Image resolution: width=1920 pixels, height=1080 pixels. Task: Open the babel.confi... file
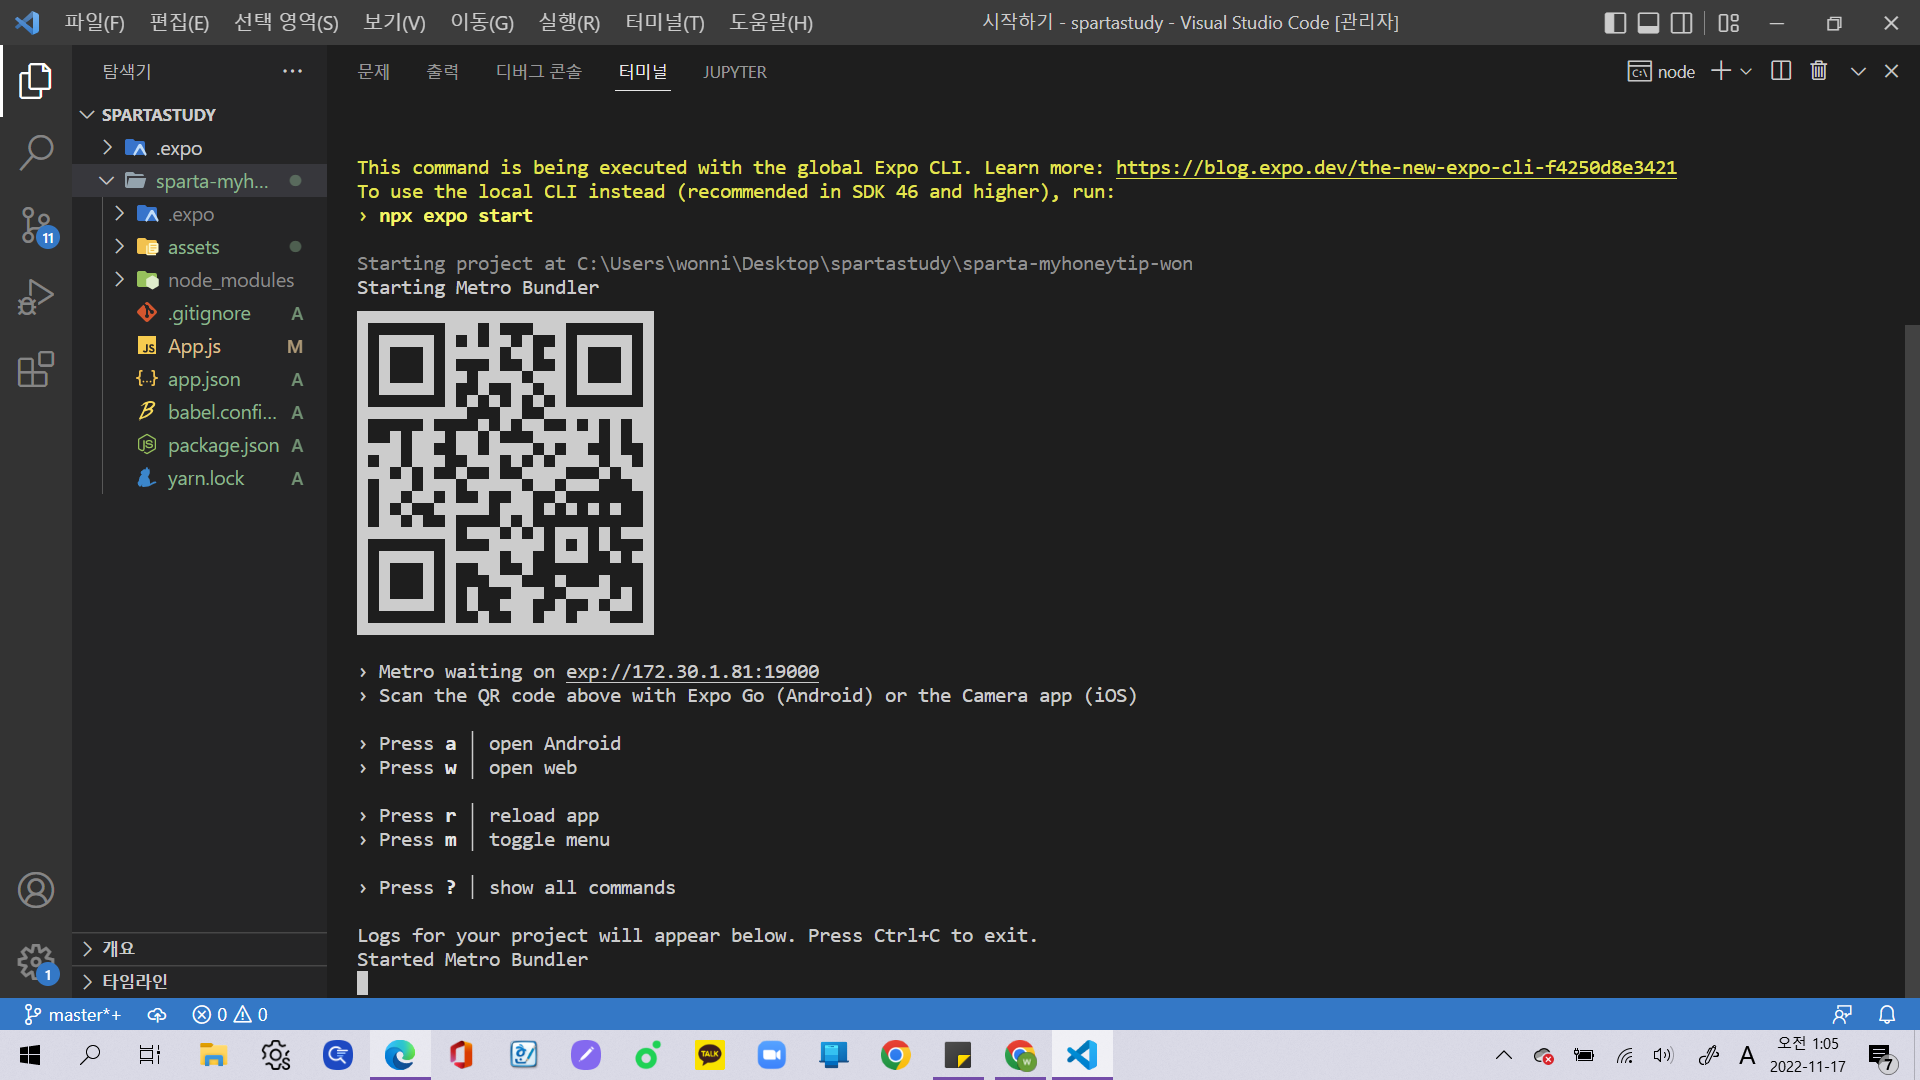[x=200, y=412]
